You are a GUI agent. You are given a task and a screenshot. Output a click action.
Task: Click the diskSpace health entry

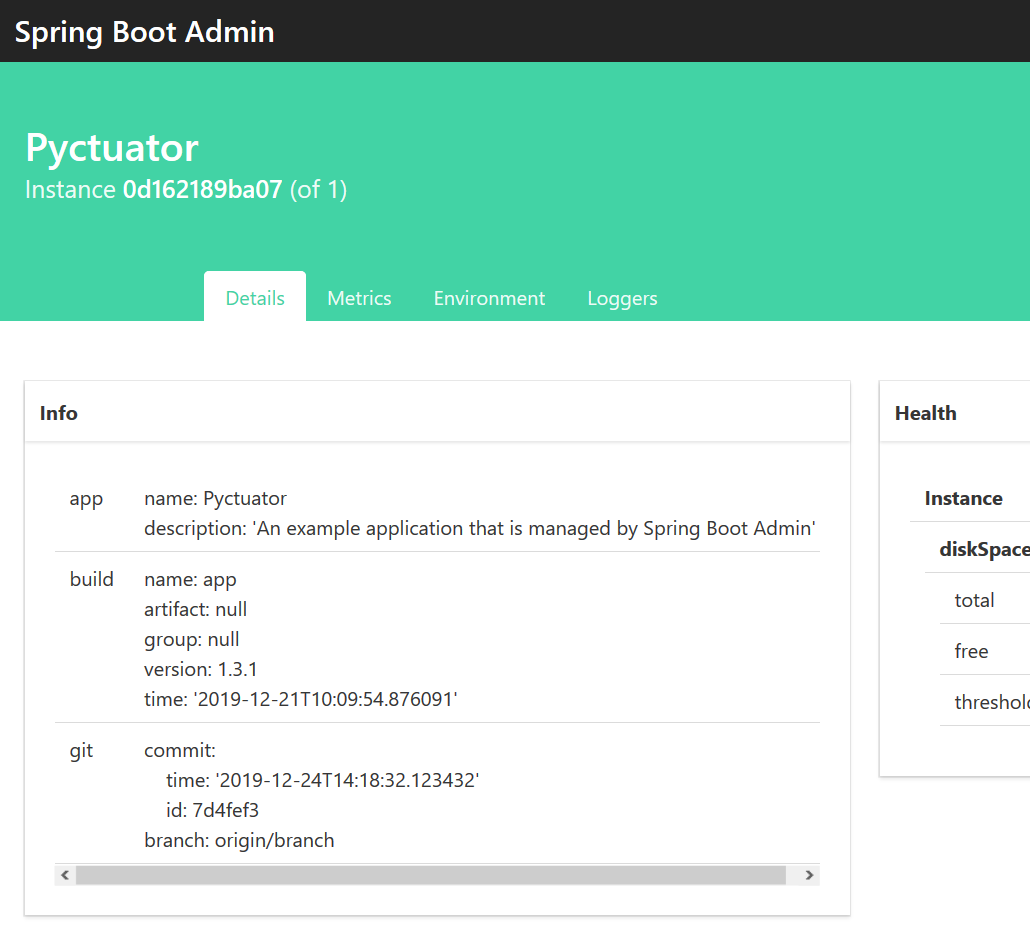(x=977, y=549)
